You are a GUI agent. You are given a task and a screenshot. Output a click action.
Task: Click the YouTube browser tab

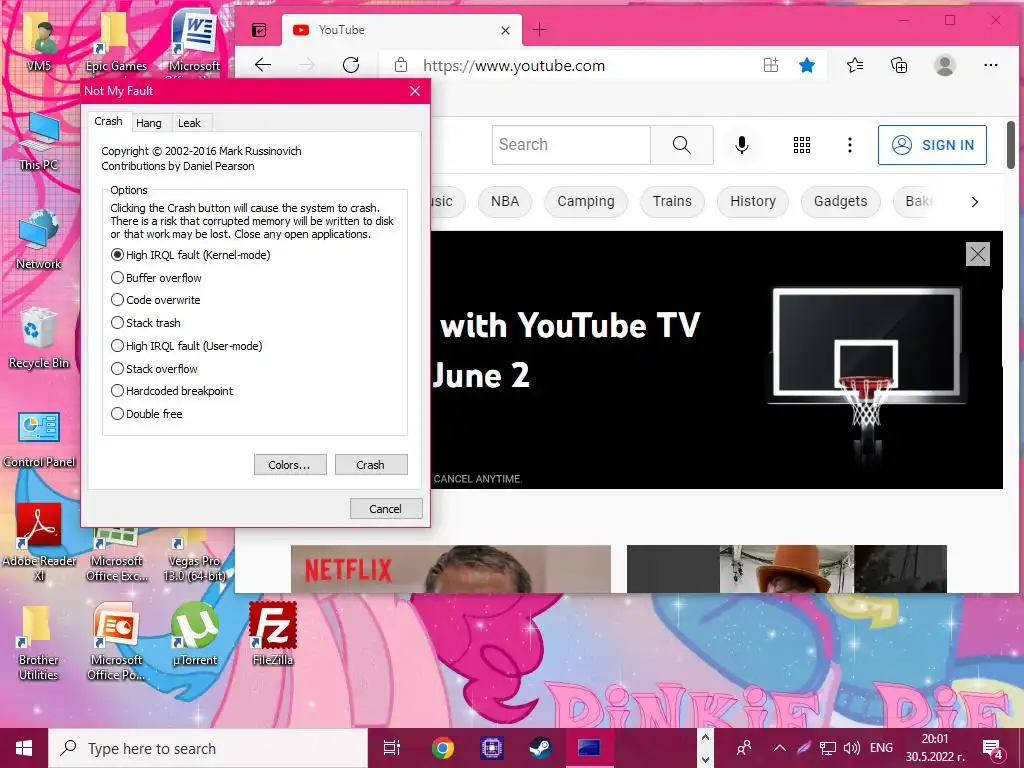pos(402,30)
